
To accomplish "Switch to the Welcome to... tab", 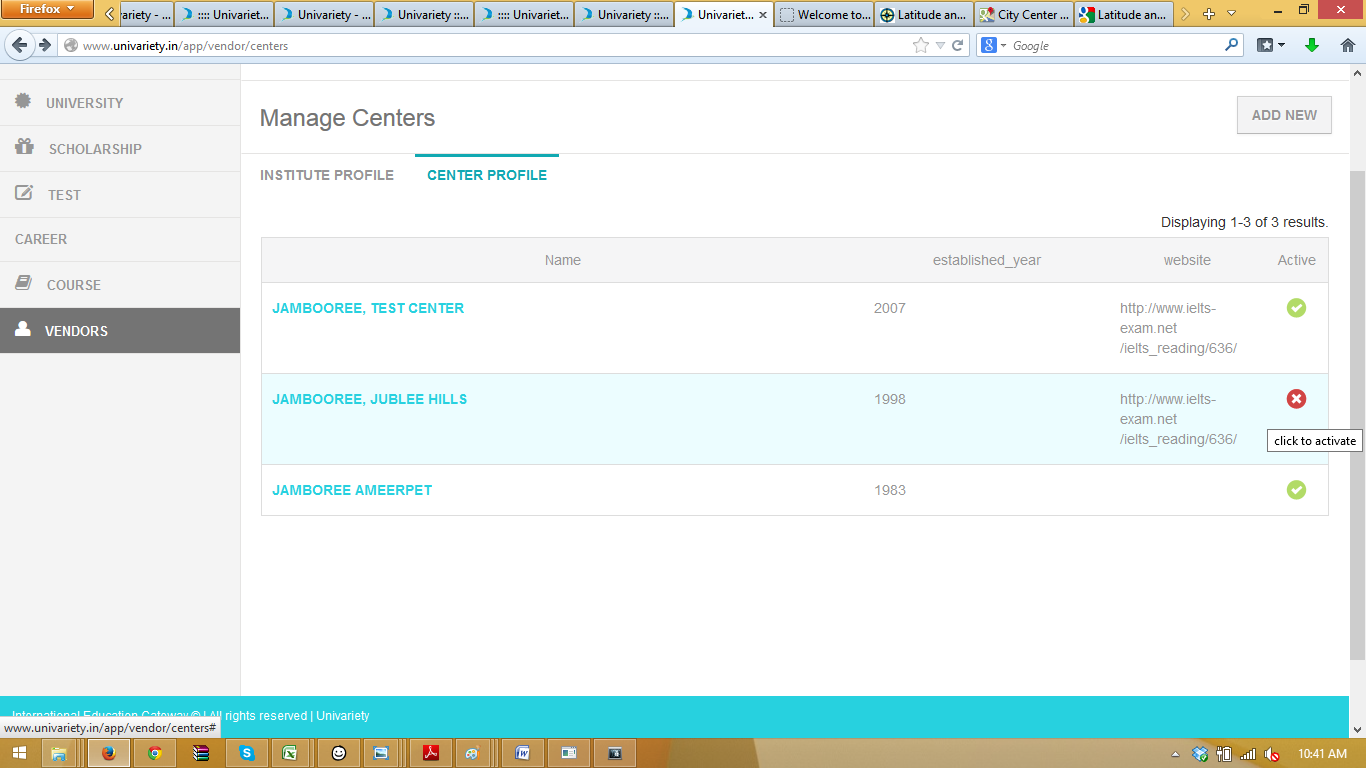I will pos(824,15).
